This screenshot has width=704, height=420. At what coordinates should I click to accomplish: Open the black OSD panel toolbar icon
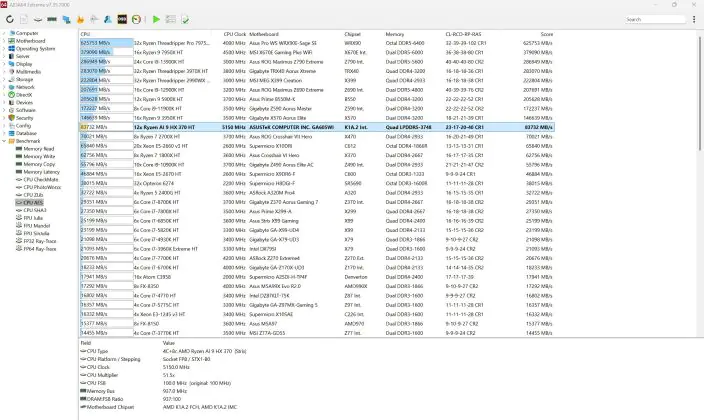click(122, 19)
